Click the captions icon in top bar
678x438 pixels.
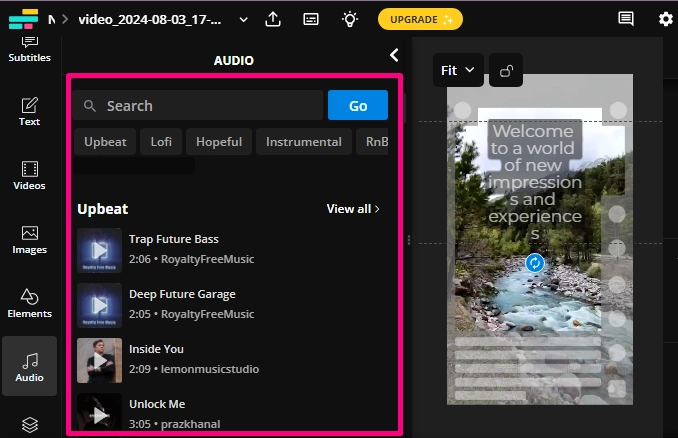311,19
